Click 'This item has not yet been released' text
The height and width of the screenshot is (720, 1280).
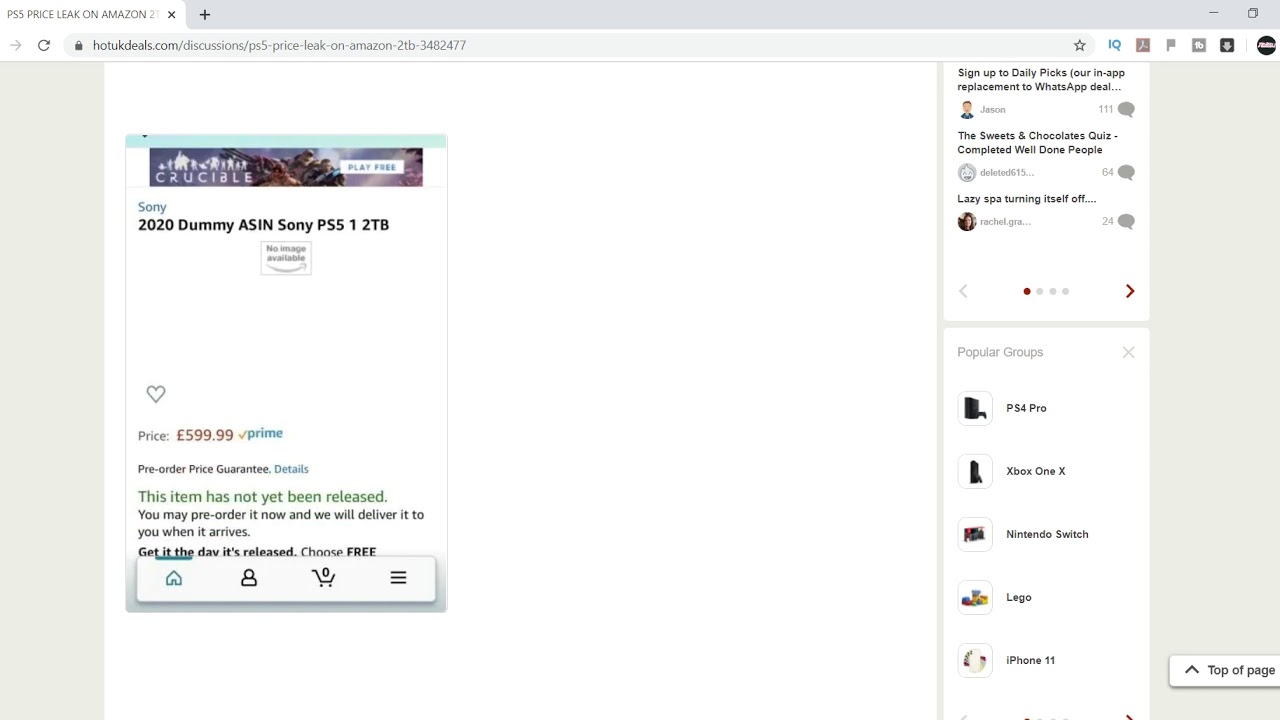coord(262,497)
